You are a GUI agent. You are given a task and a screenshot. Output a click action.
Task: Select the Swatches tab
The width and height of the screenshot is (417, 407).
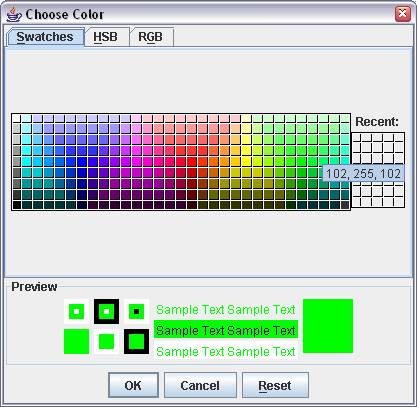tap(45, 37)
